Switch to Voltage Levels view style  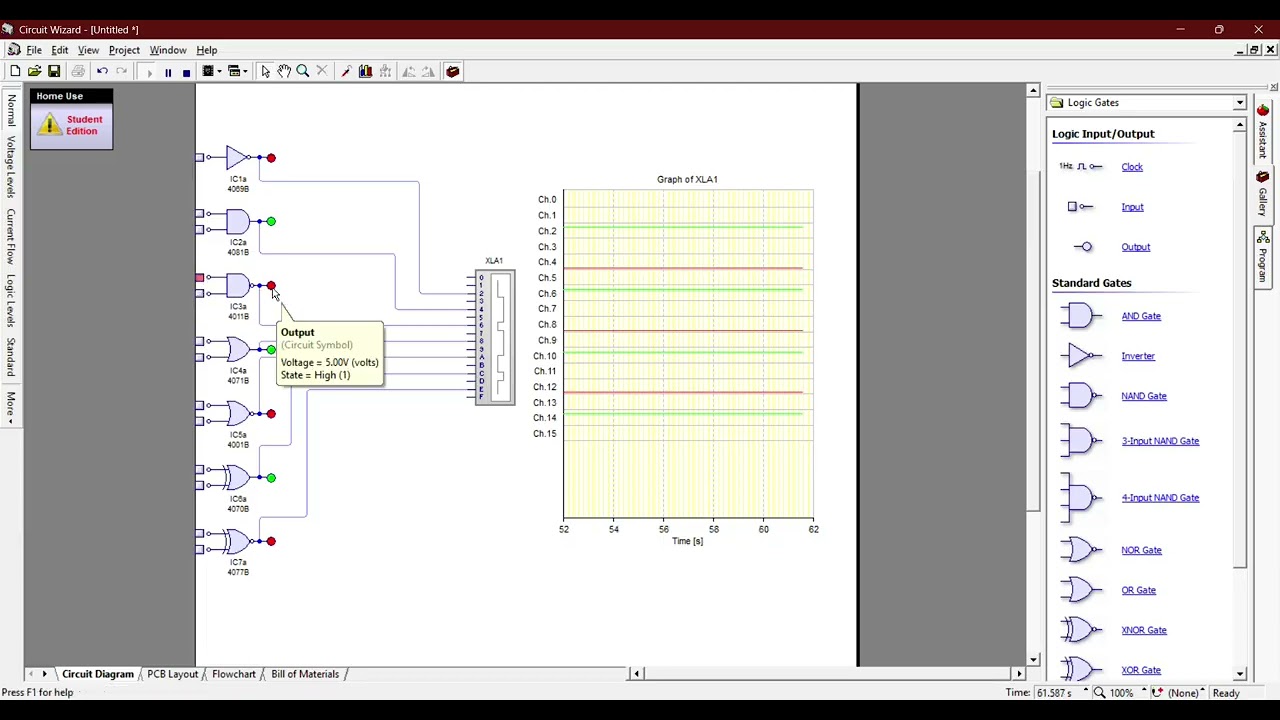[x=11, y=166]
